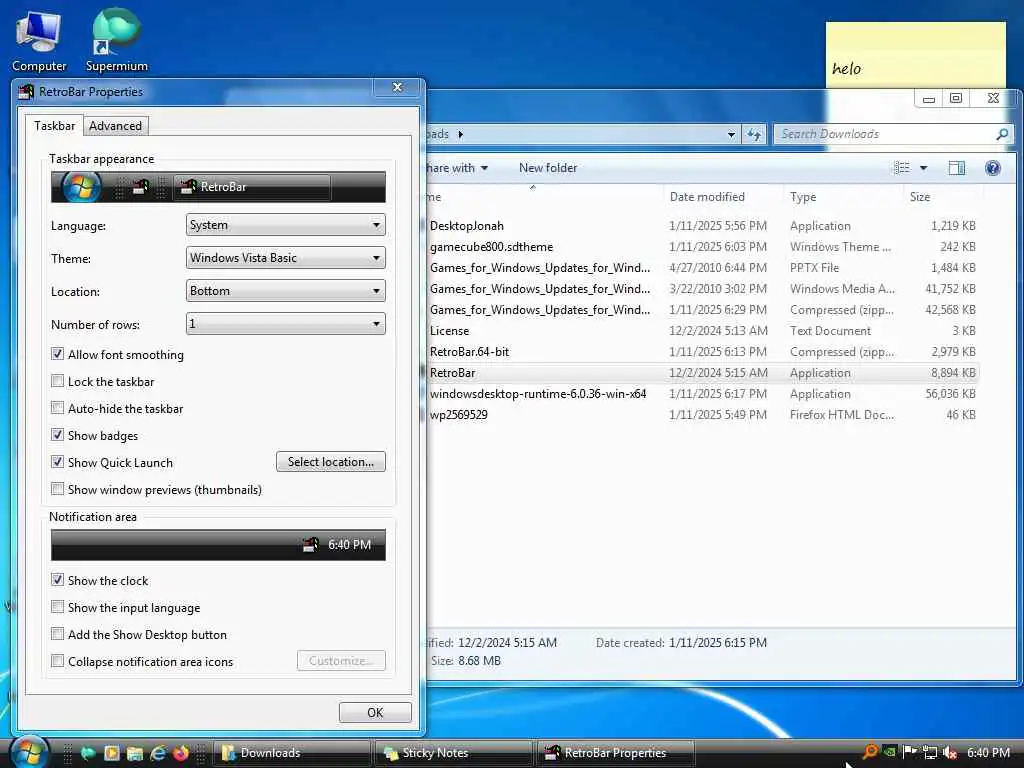Expand the Share with menu in Downloads
This screenshot has width=1024, height=768.
[457, 168]
